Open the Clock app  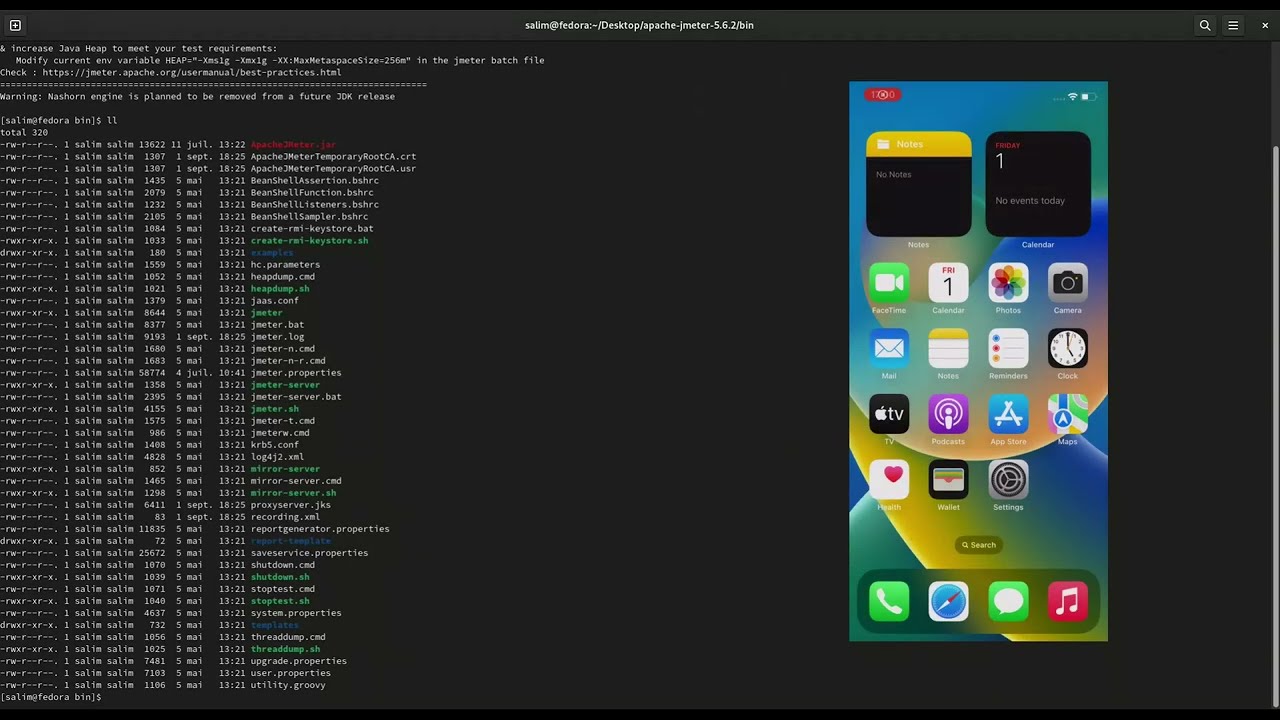(x=1067, y=348)
